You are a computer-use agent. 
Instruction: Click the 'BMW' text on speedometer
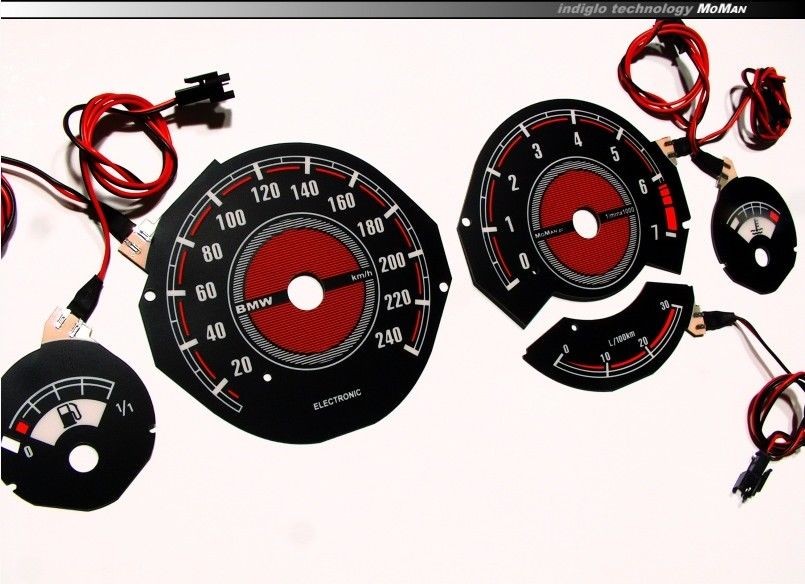[254, 306]
